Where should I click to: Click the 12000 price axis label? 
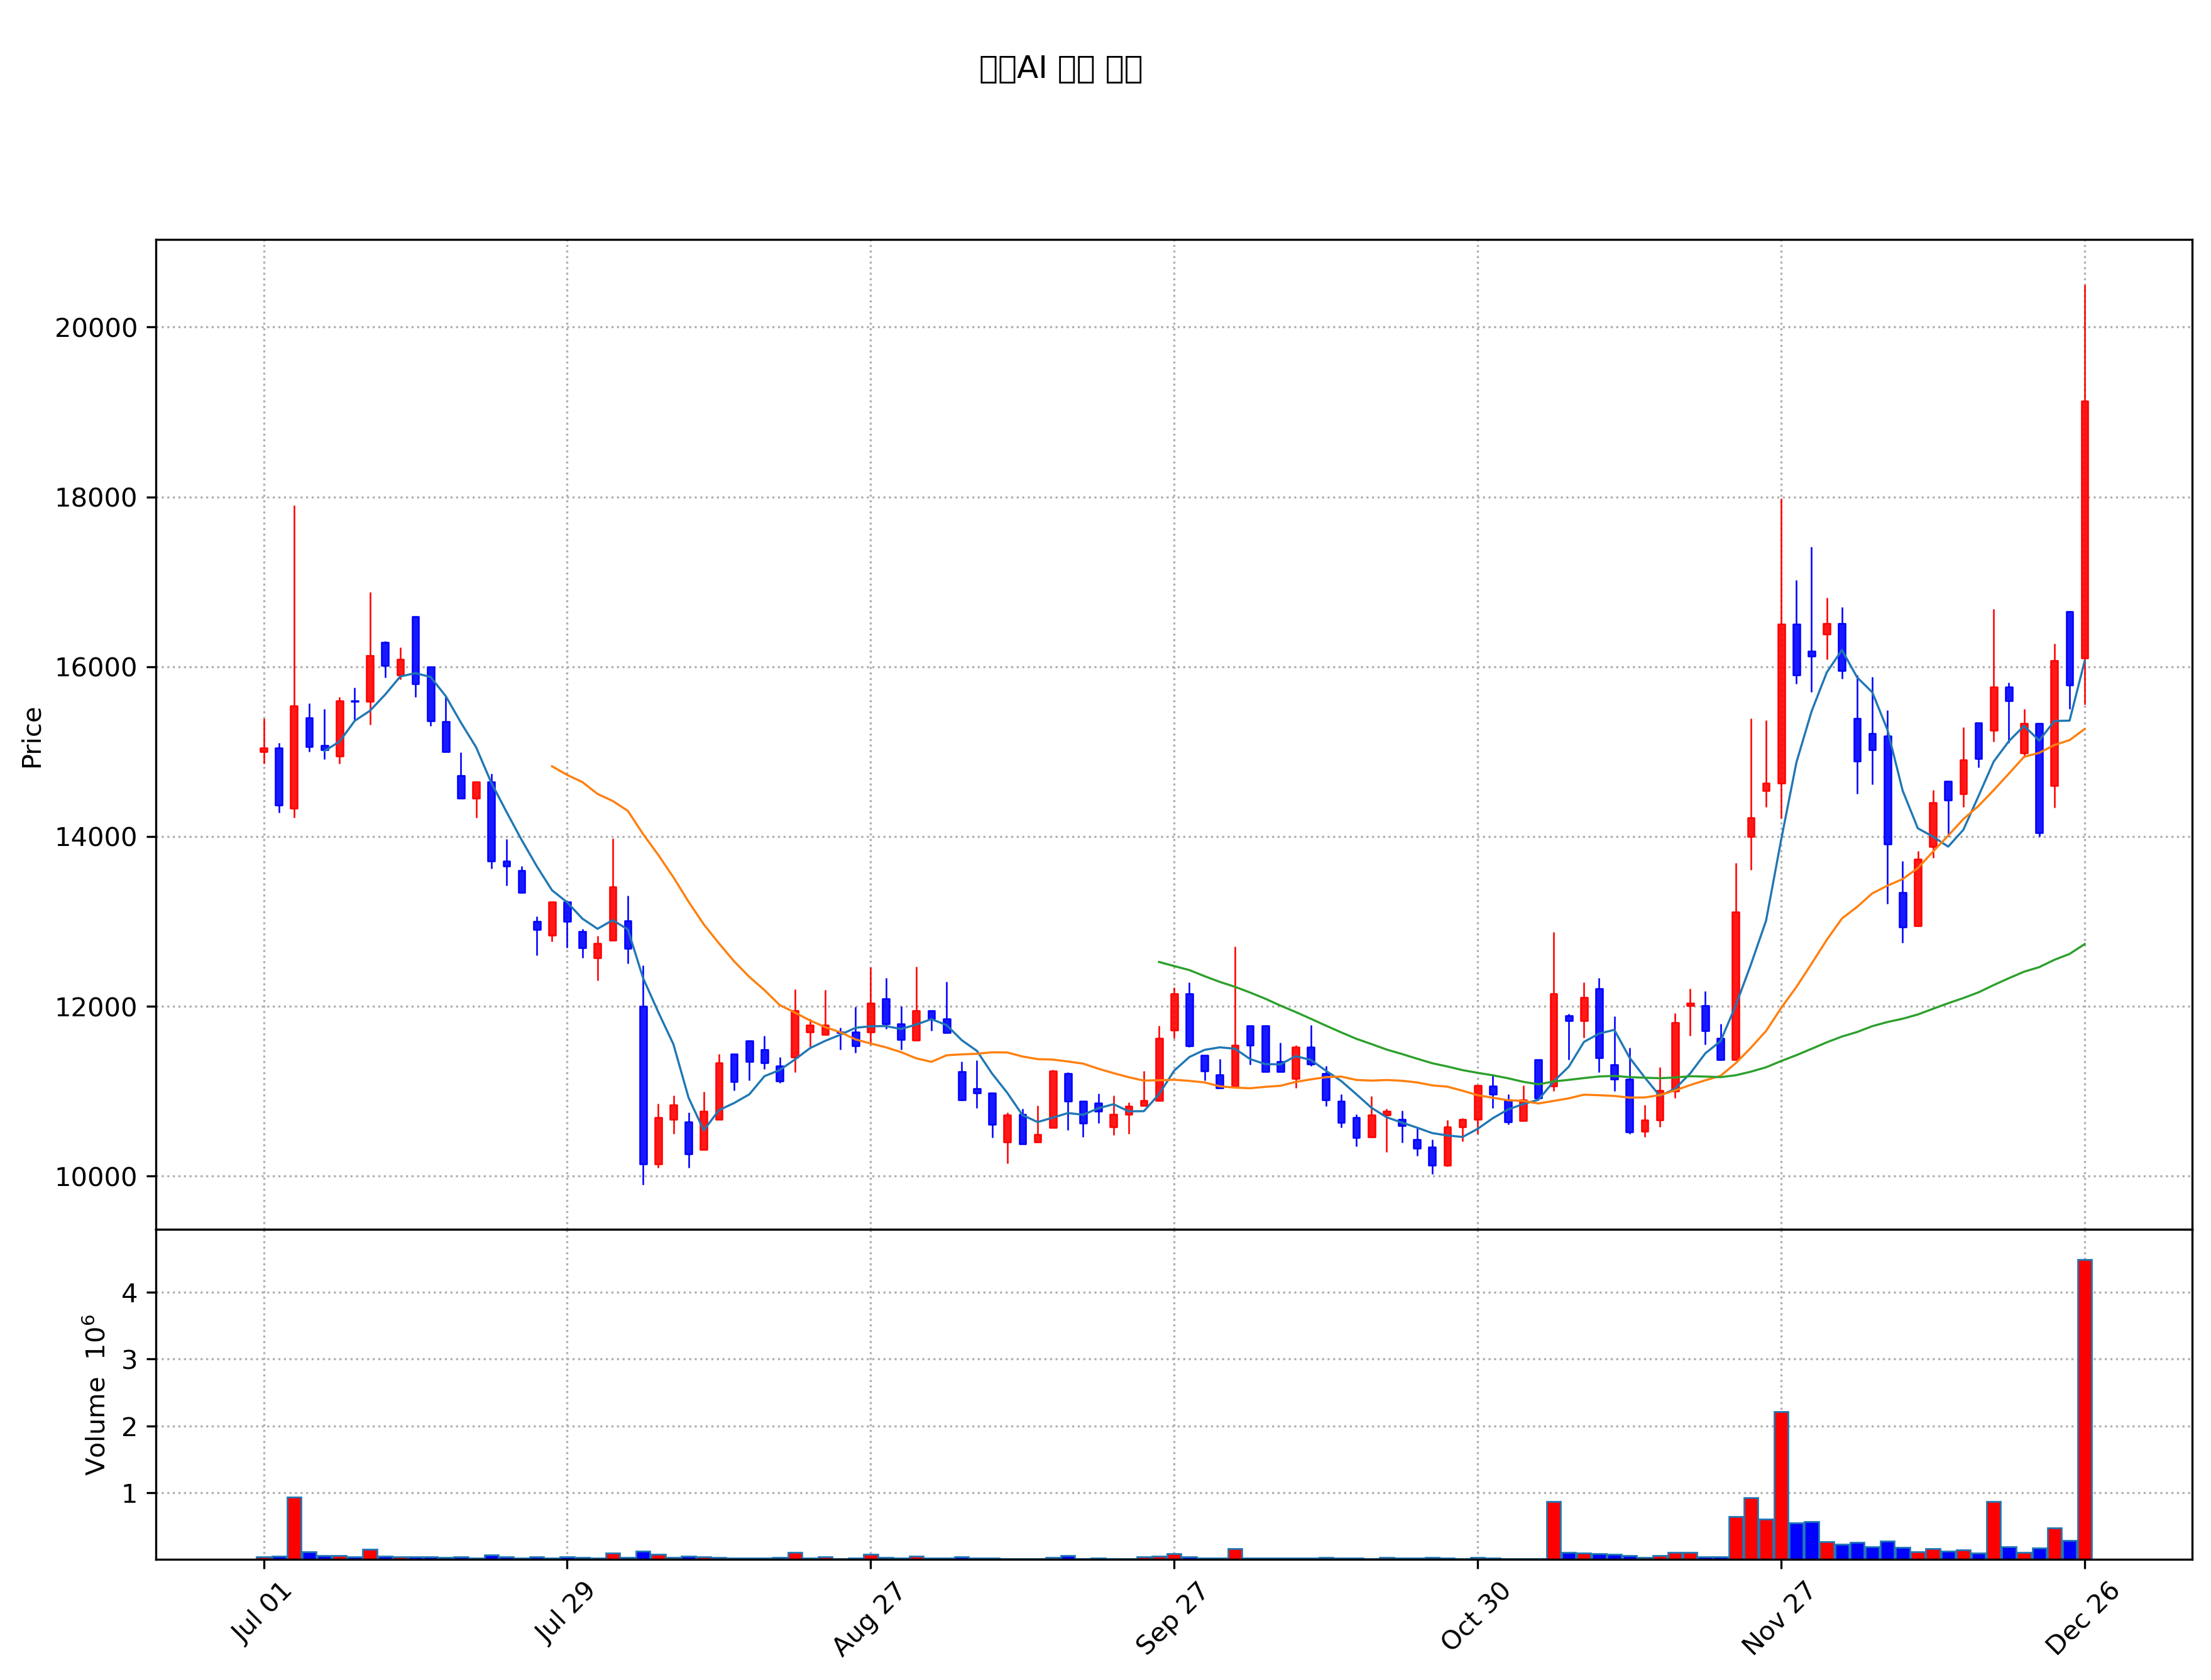pos(96,1007)
